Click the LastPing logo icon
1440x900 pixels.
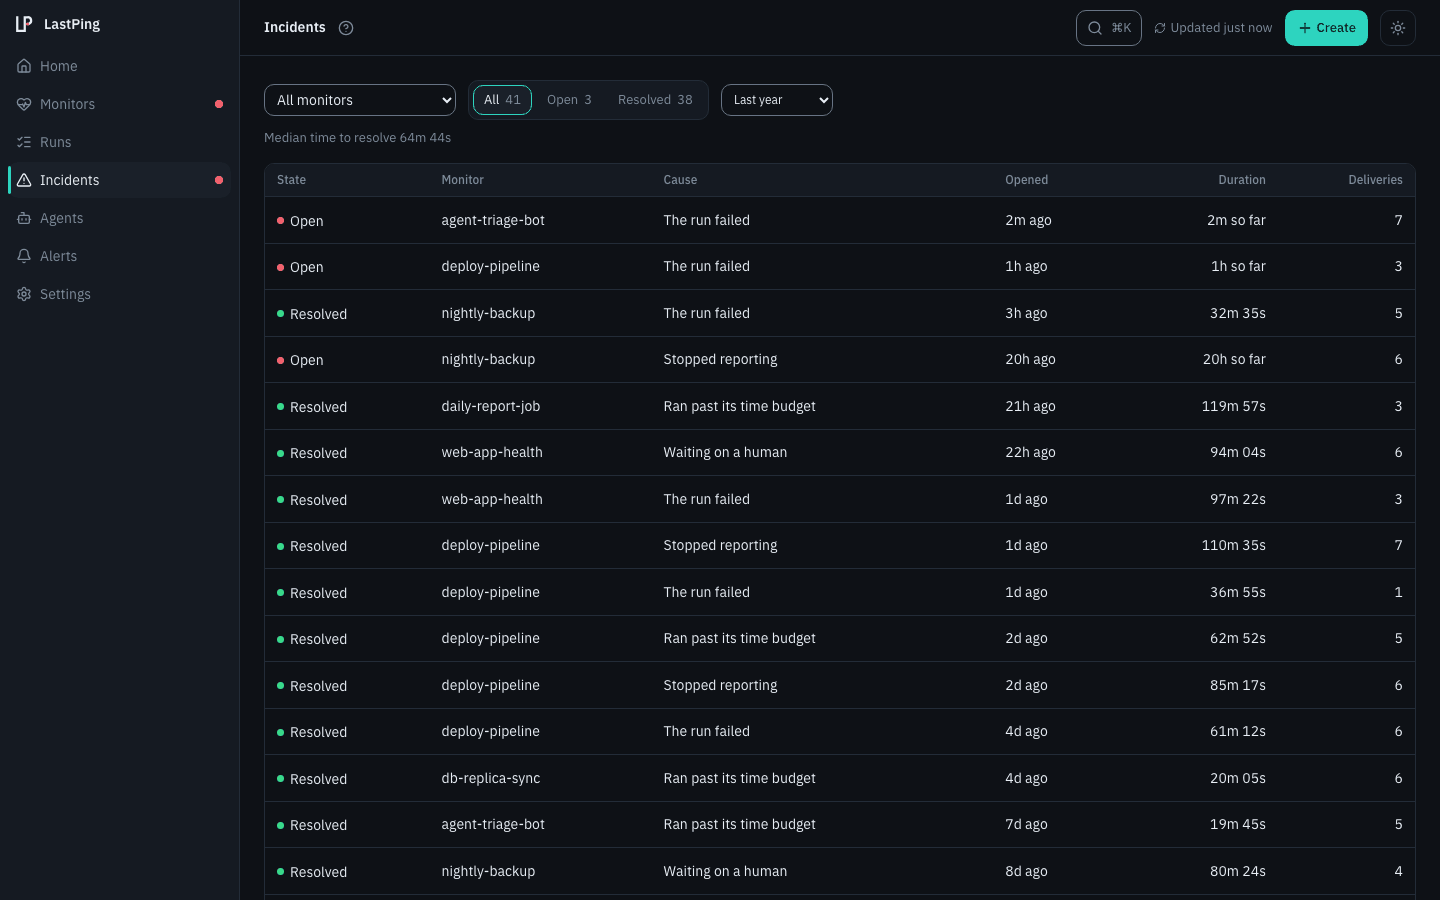tap(24, 24)
